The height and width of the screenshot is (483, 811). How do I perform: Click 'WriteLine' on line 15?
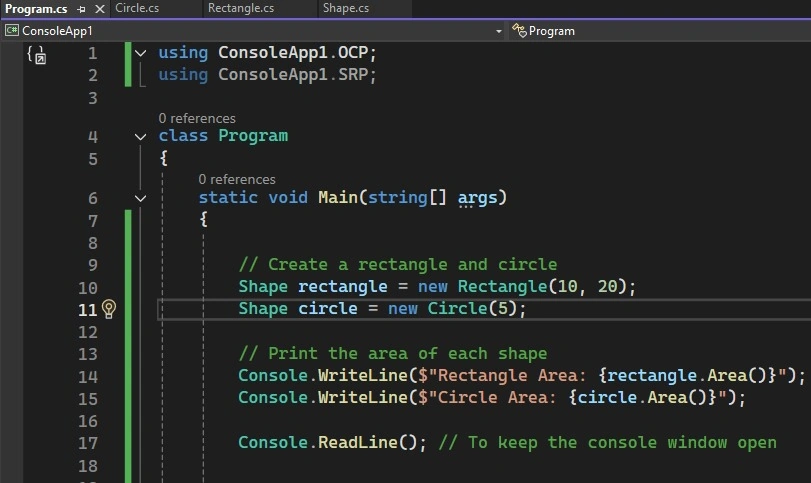coord(363,398)
